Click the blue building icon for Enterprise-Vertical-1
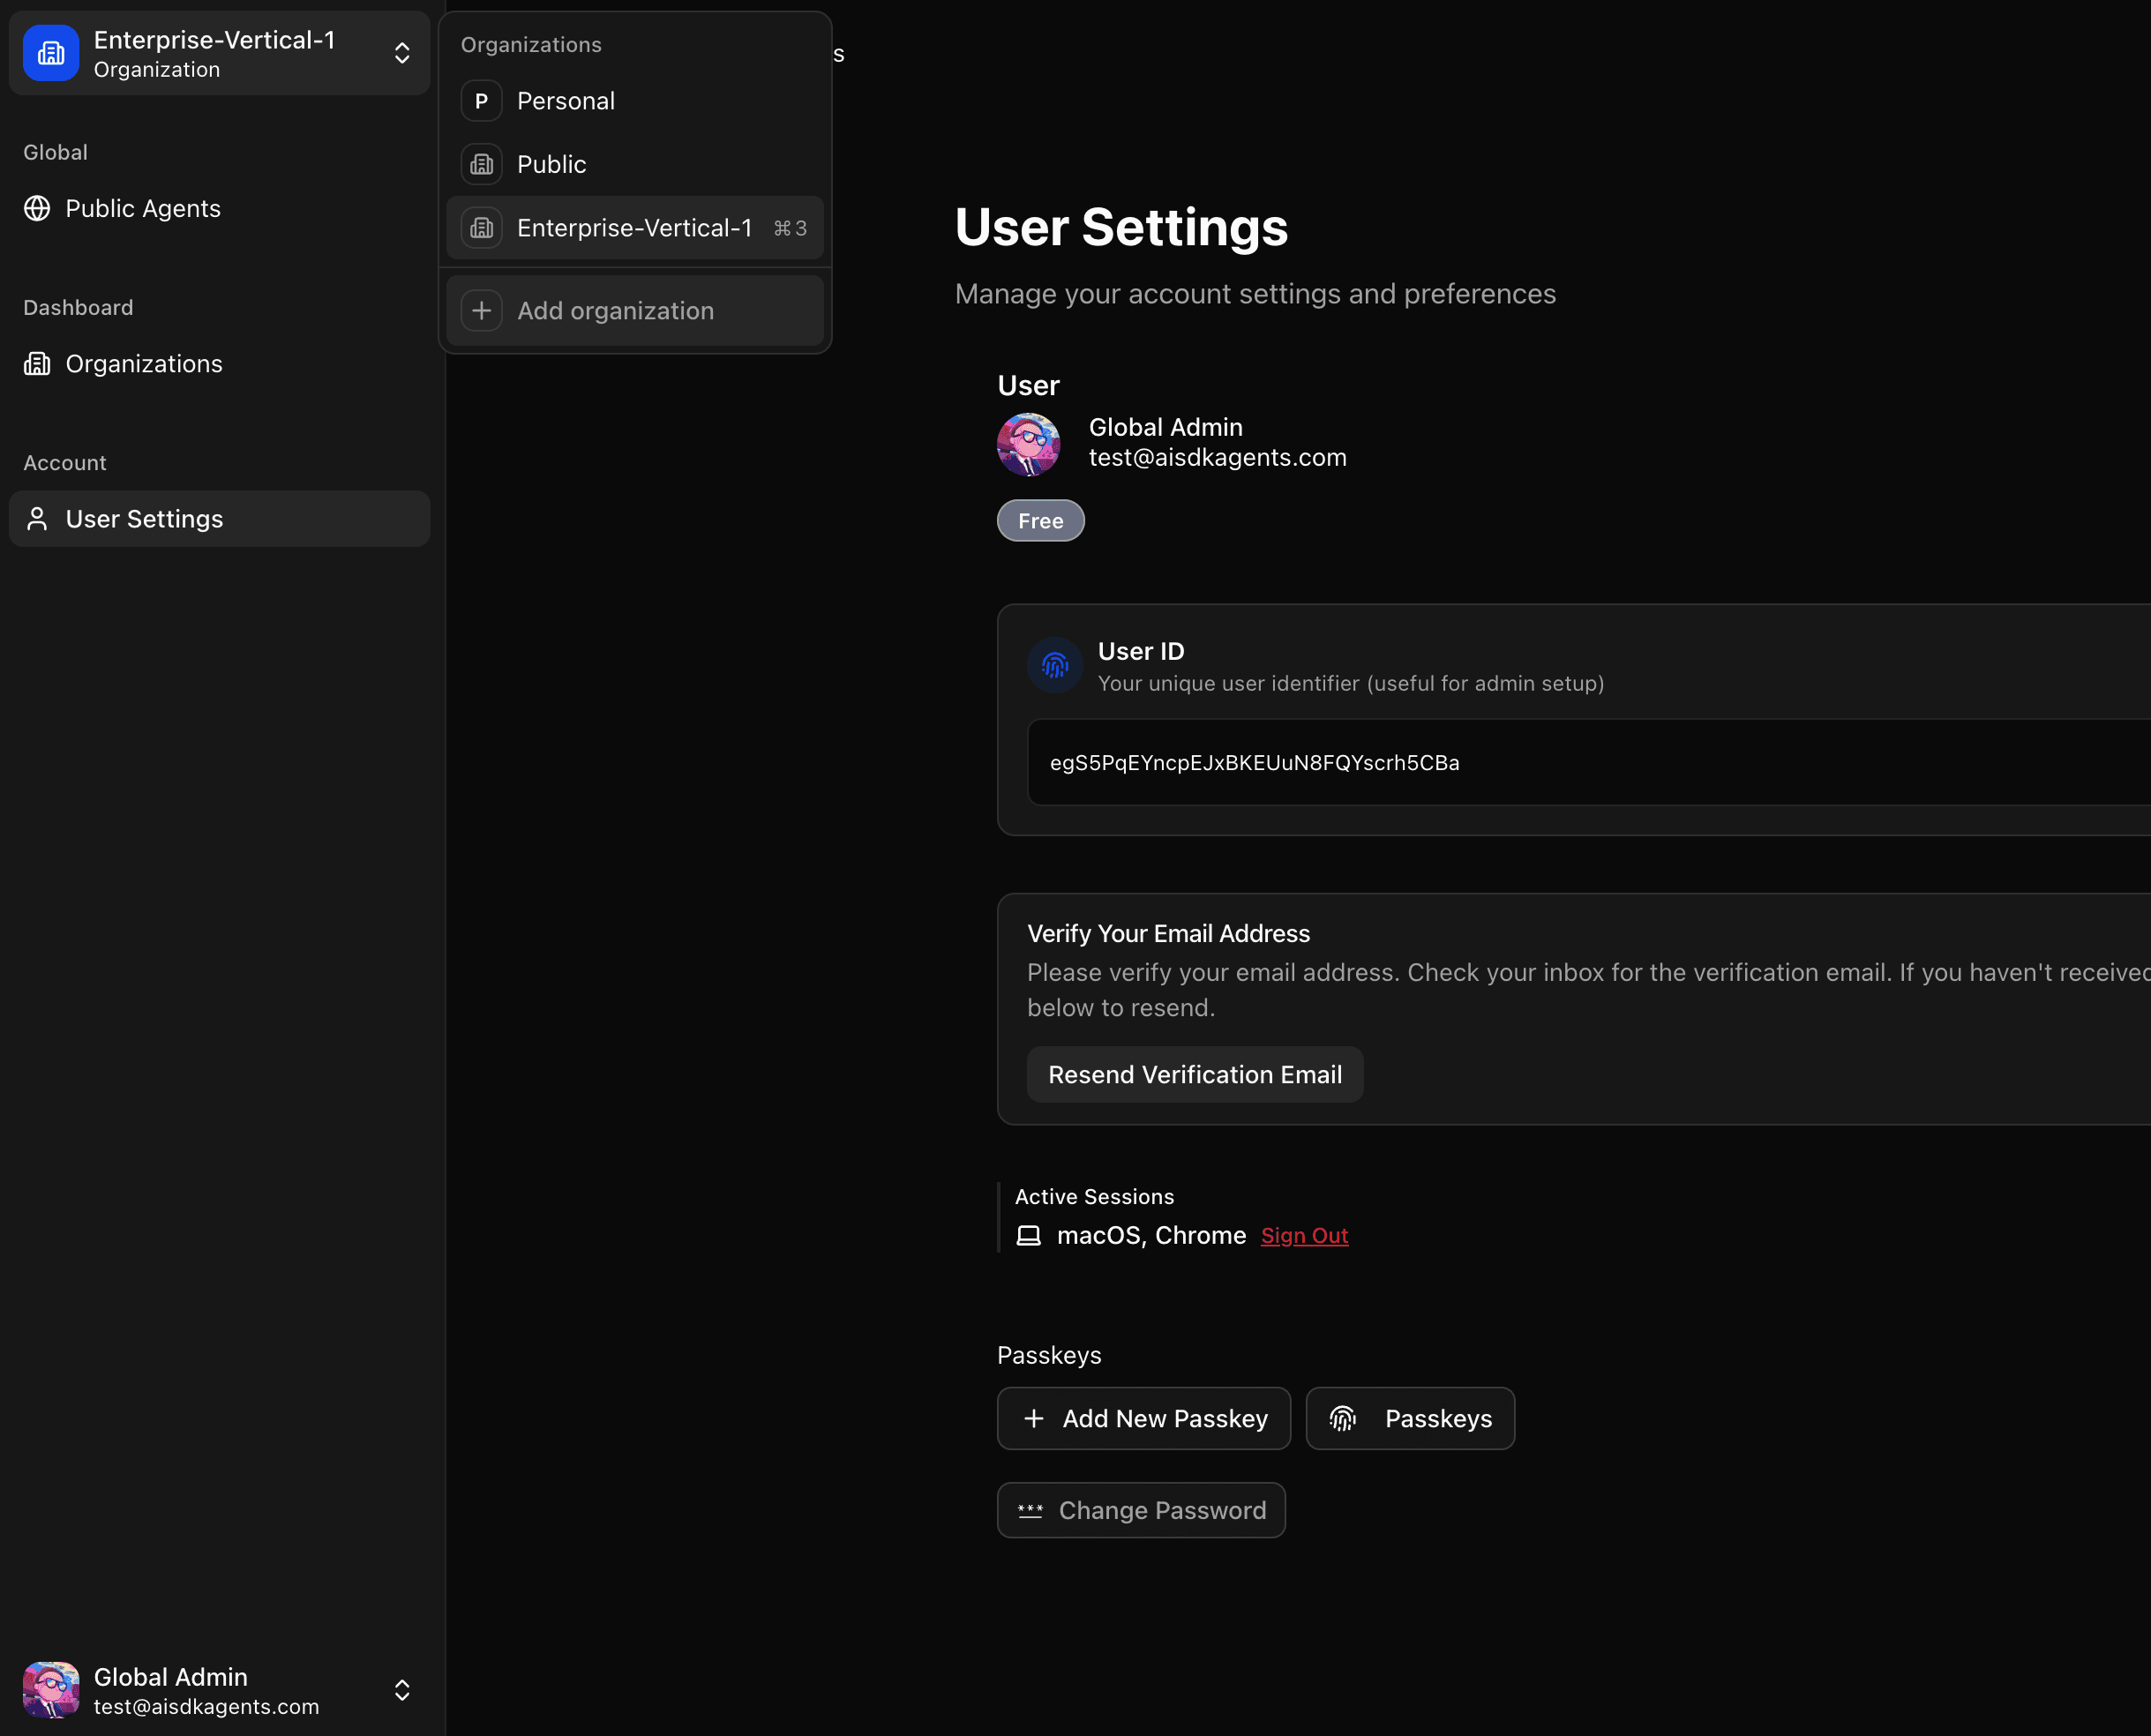The height and width of the screenshot is (1736, 2151). click(51, 53)
